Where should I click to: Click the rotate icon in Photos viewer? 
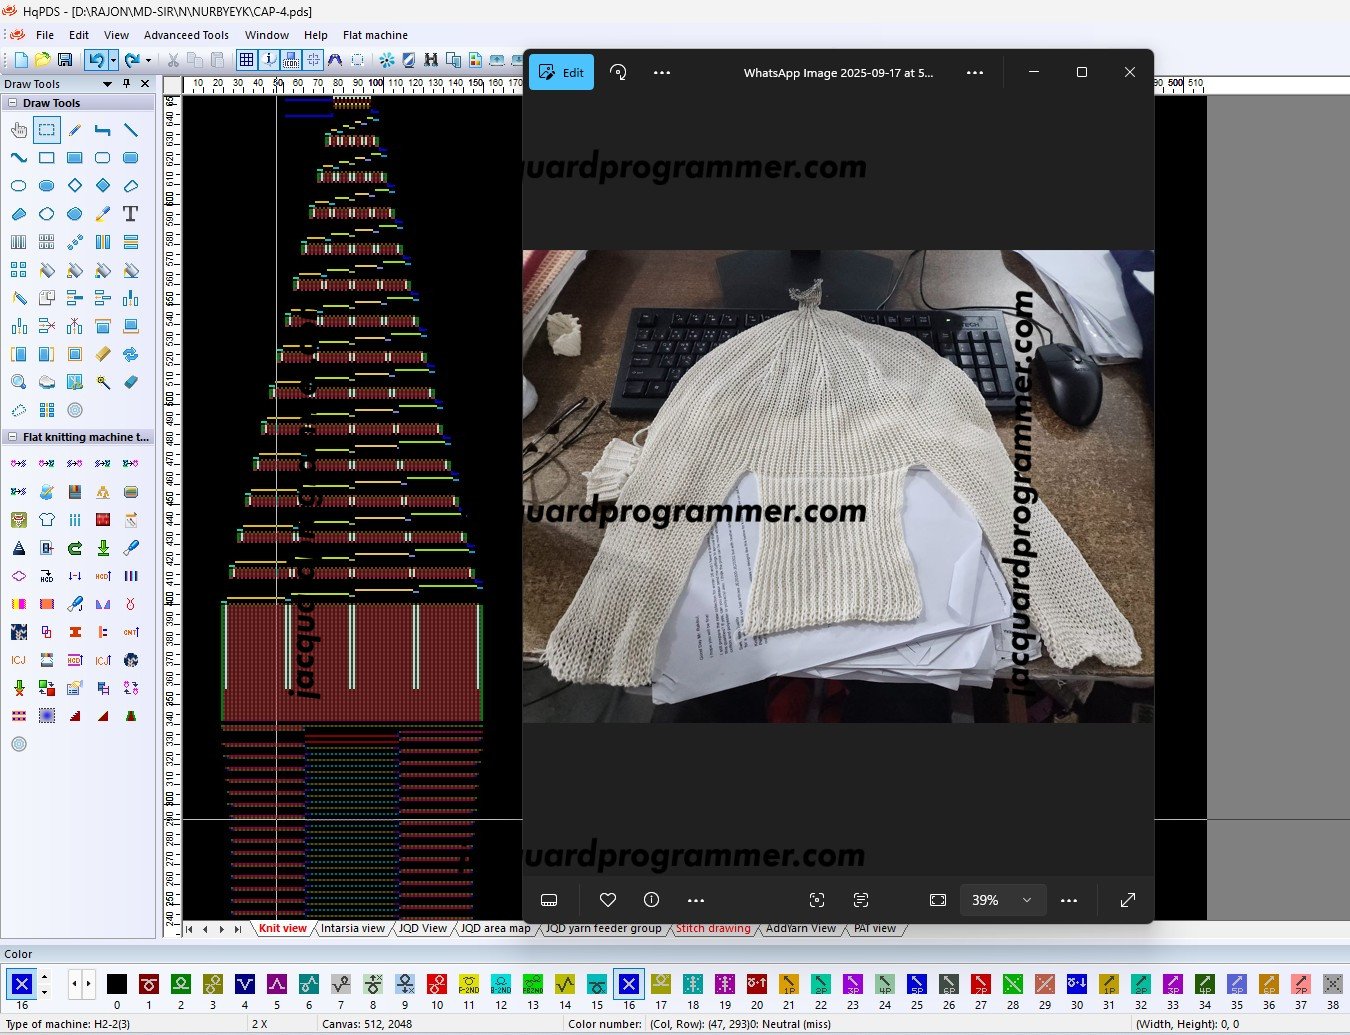click(618, 72)
